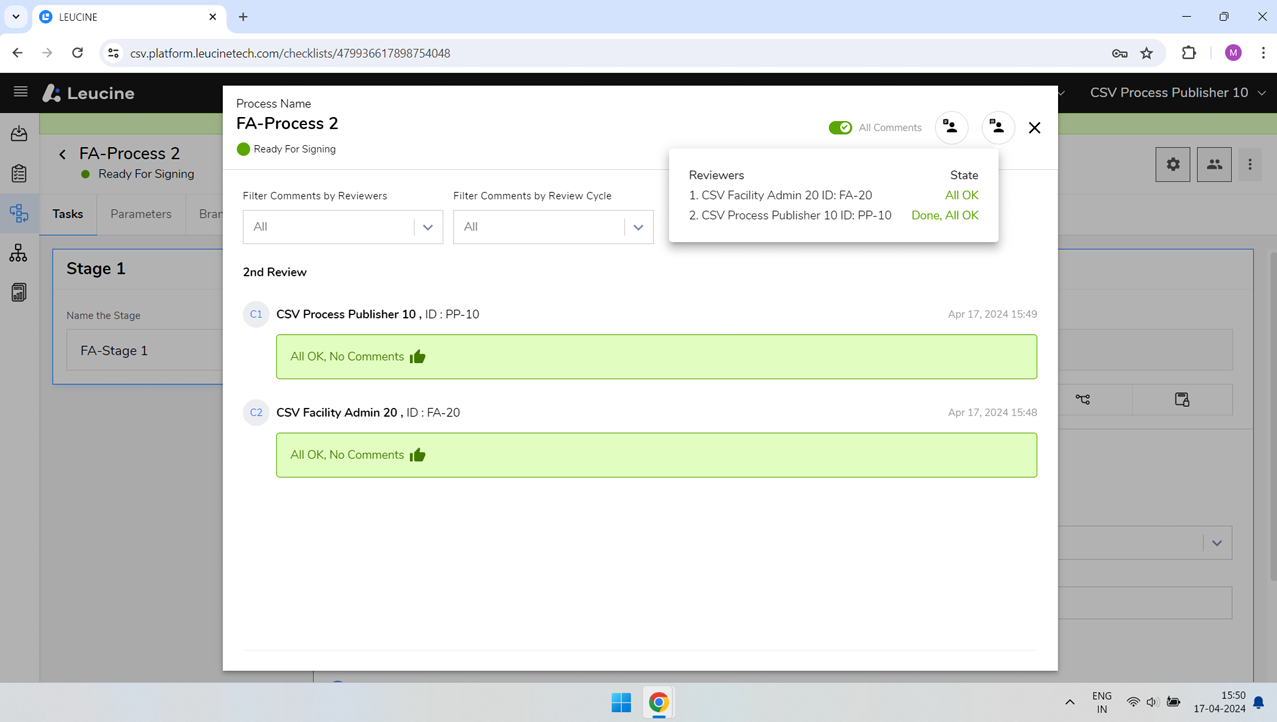Expand the dropdown chevron behind the dialog's right edge
Image resolution: width=1277 pixels, height=722 pixels.
coord(1217,543)
